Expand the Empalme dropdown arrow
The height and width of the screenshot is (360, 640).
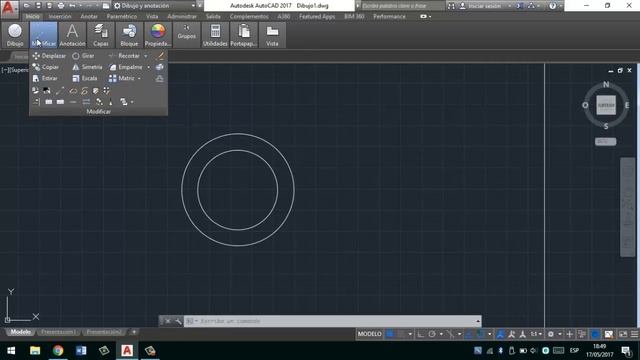149,67
